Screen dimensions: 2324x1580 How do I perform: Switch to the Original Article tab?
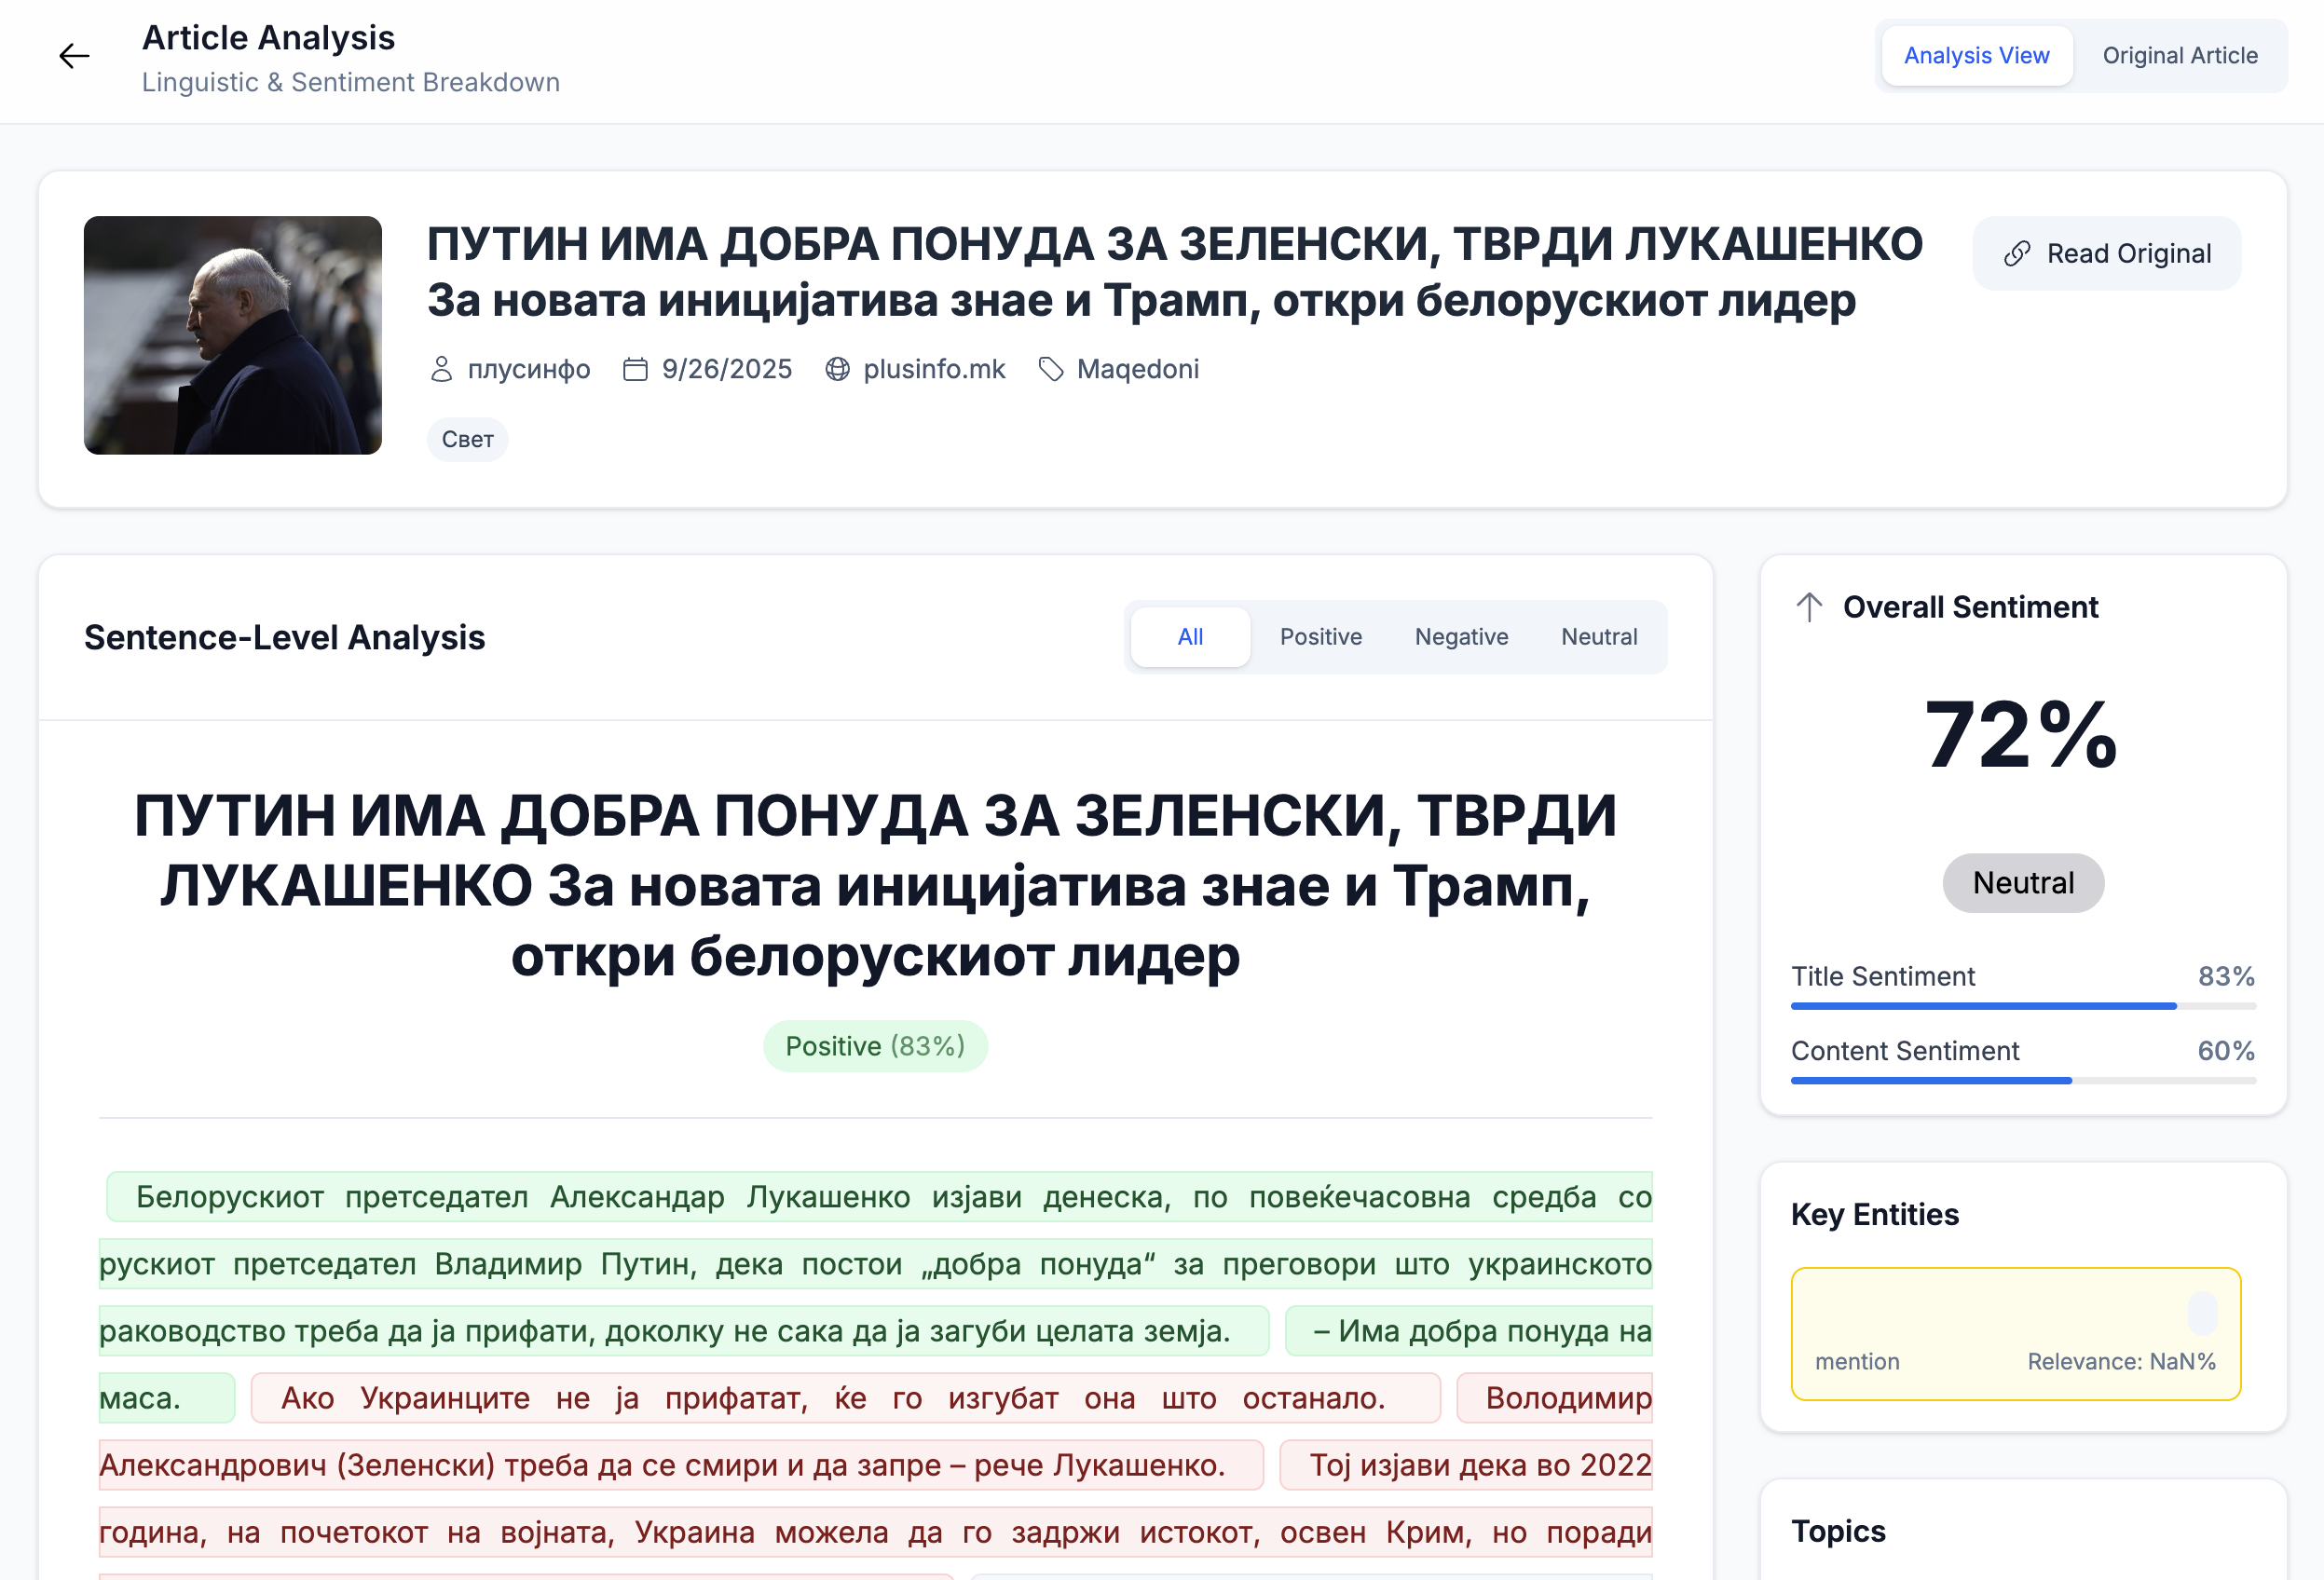pyautogui.click(x=2181, y=56)
